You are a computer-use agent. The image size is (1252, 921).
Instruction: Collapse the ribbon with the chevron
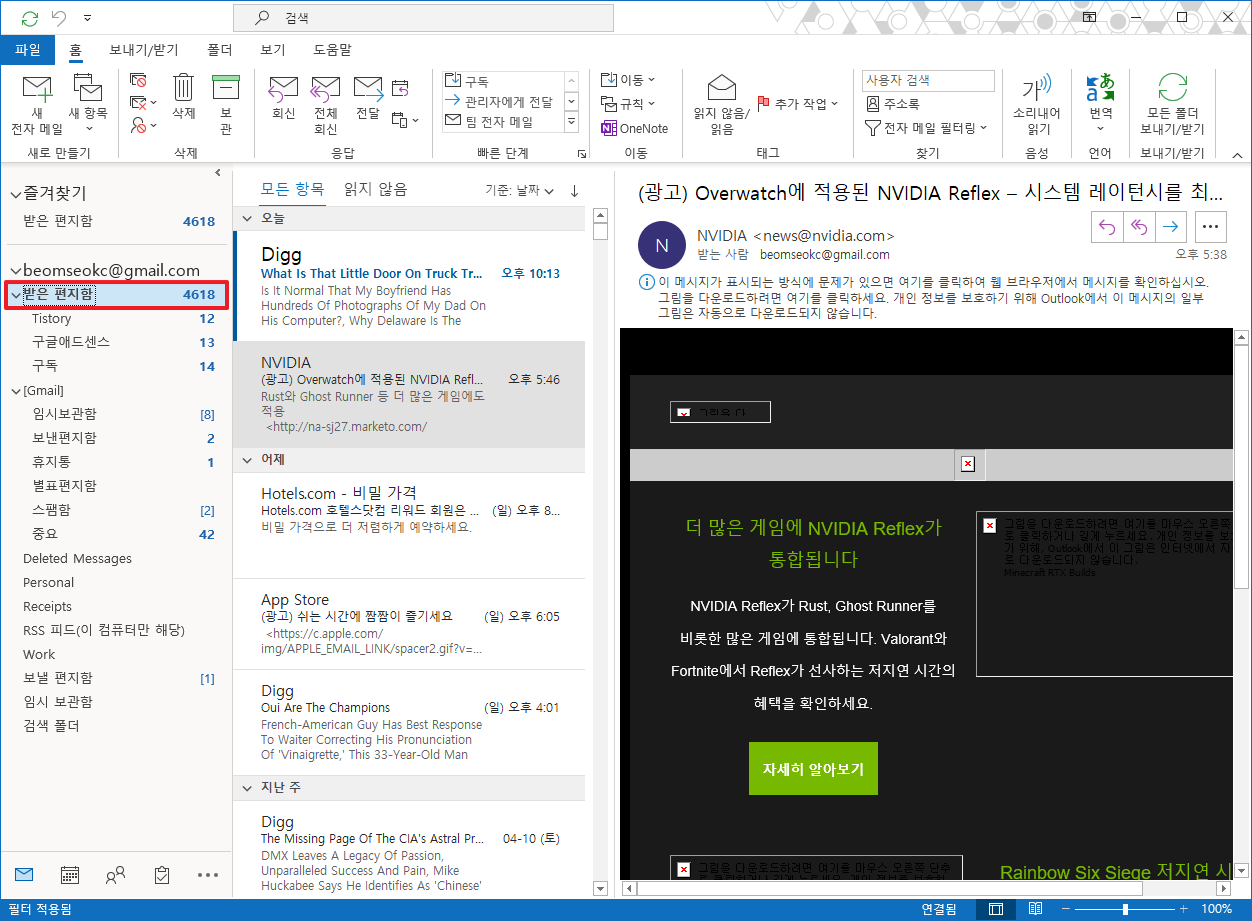(x=1237, y=154)
